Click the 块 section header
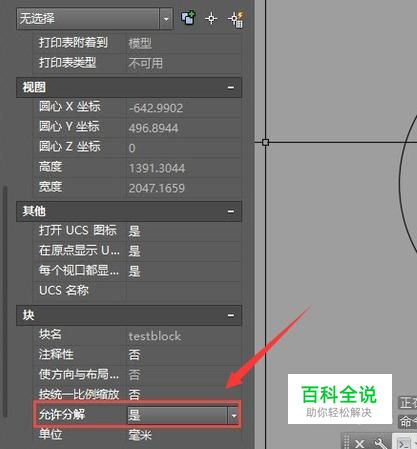 click(x=129, y=315)
